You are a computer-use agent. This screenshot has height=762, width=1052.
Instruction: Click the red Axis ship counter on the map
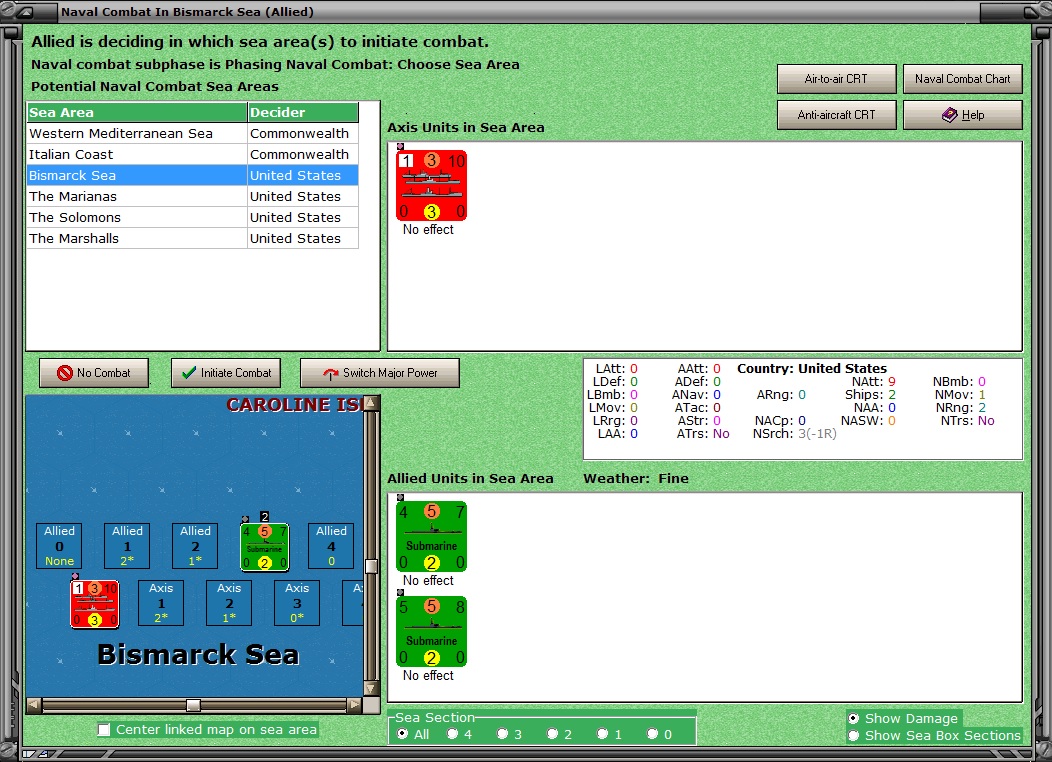[95, 604]
